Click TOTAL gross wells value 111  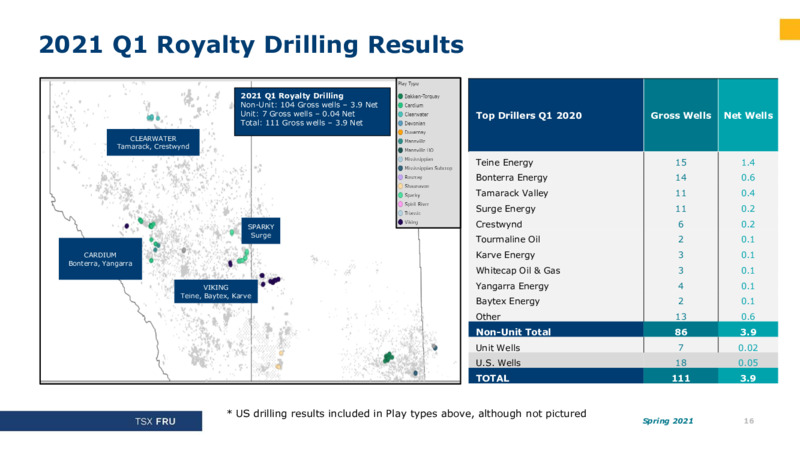pyautogui.click(x=681, y=378)
